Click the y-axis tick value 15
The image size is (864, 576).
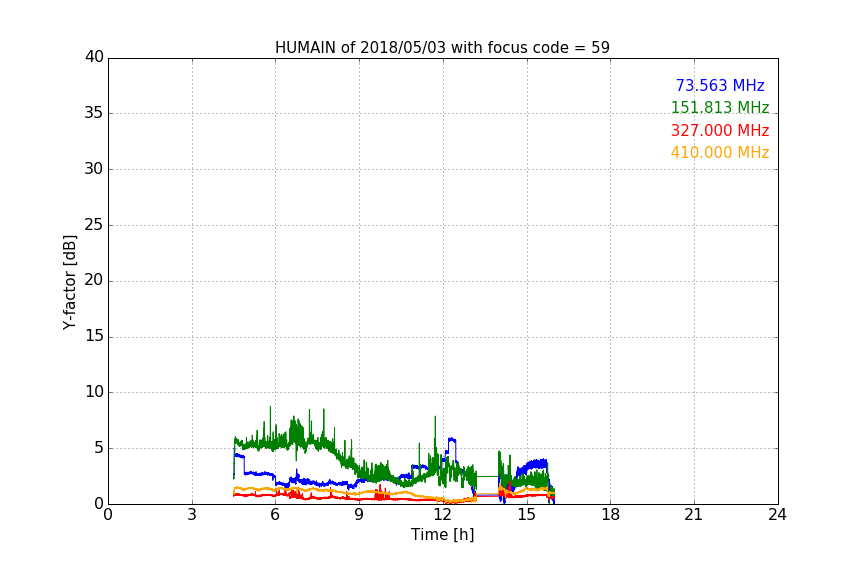click(x=94, y=336)
